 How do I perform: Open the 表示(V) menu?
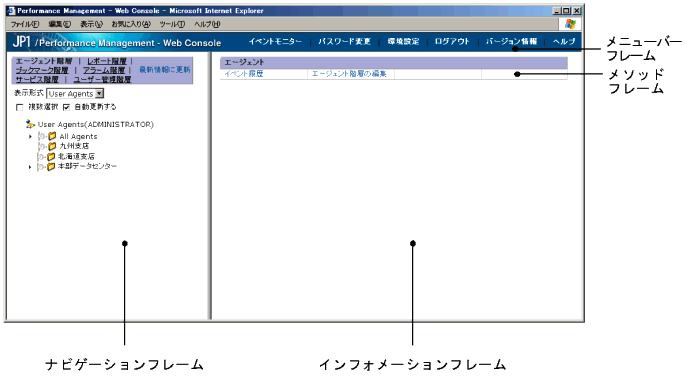click(91, 24)
